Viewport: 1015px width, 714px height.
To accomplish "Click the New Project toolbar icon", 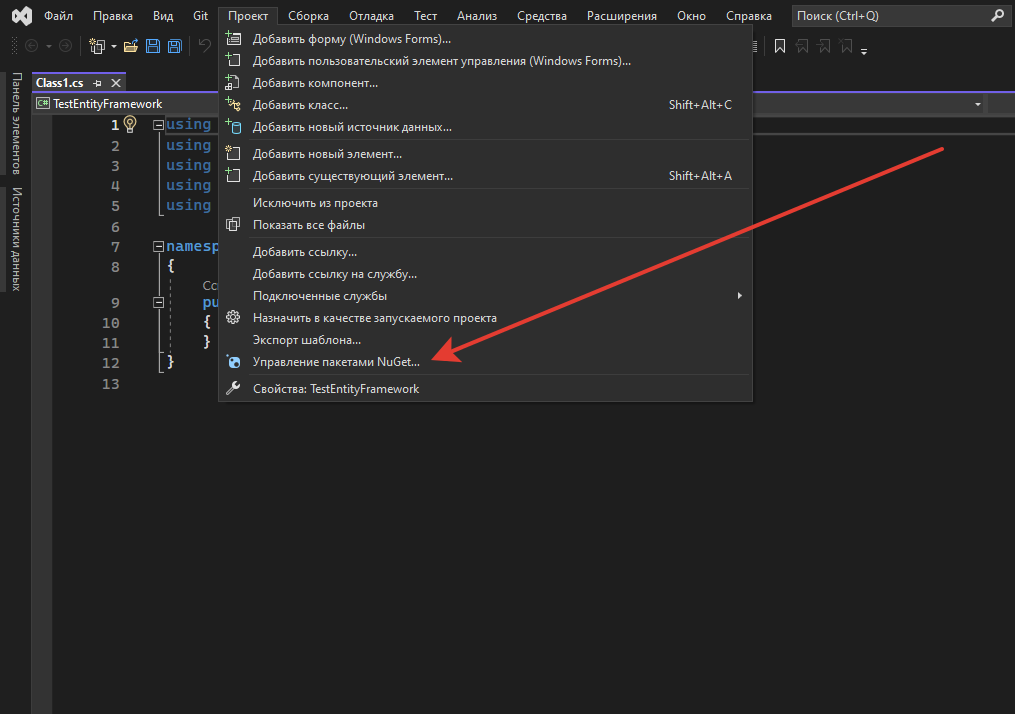I will click(97, 46).
